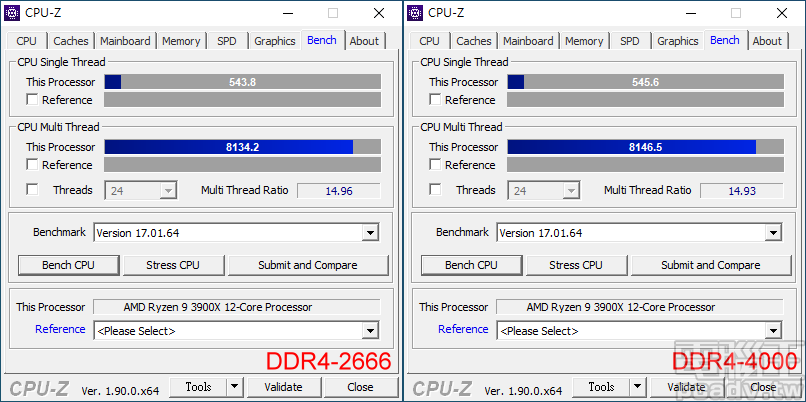806x402 pixels.
Task: Switch to CPU tab in left window
Action: pyautogui.click(x=27, y=41)
